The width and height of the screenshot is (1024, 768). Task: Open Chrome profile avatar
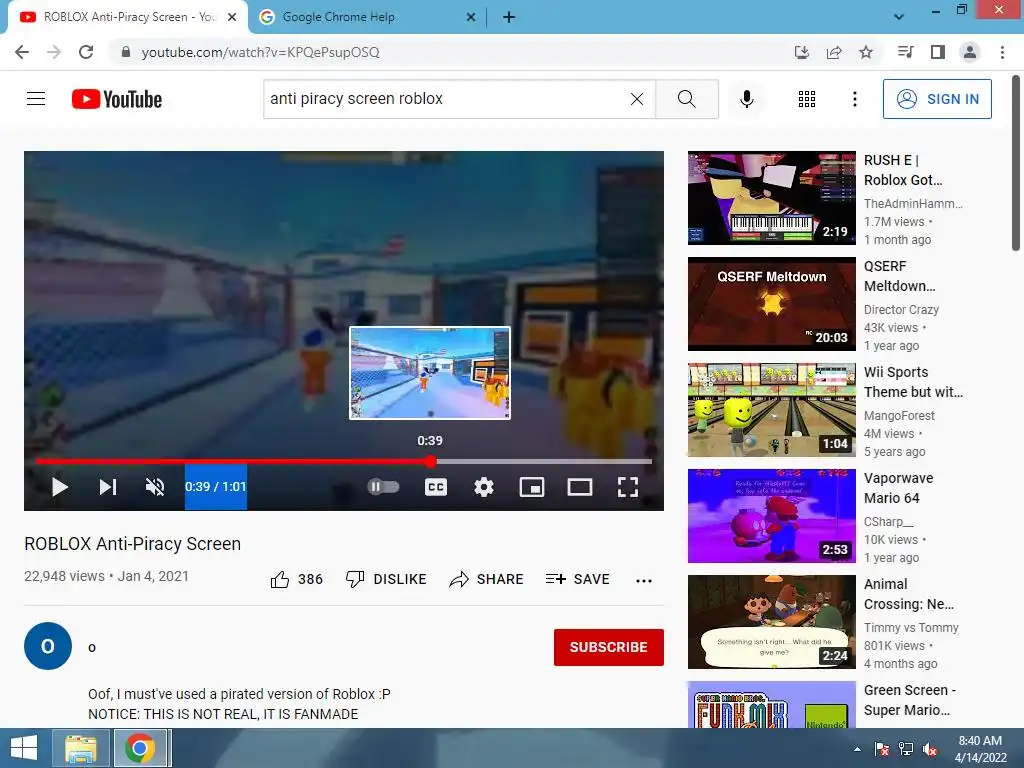tap(970, 52)
